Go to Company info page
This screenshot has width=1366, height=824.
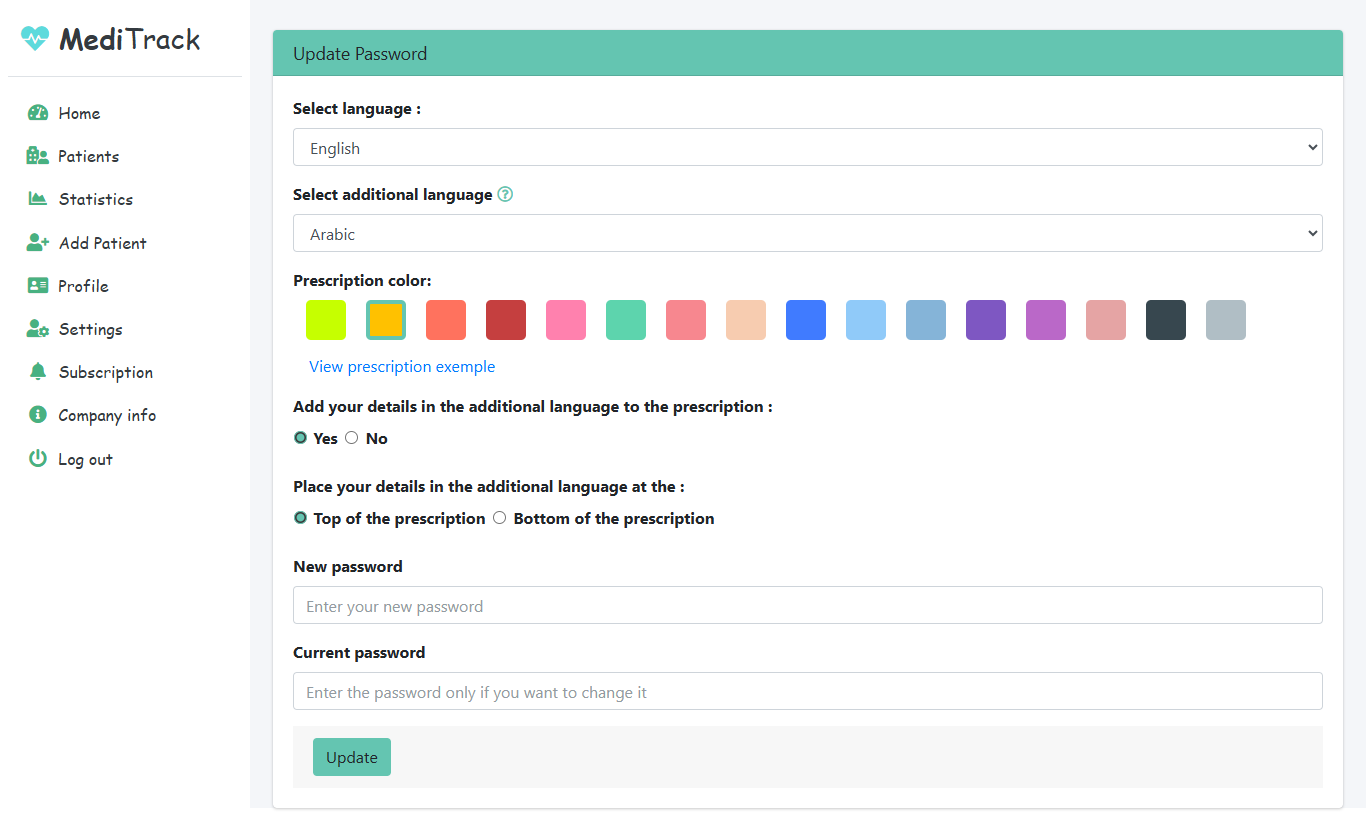click(106, 415)
